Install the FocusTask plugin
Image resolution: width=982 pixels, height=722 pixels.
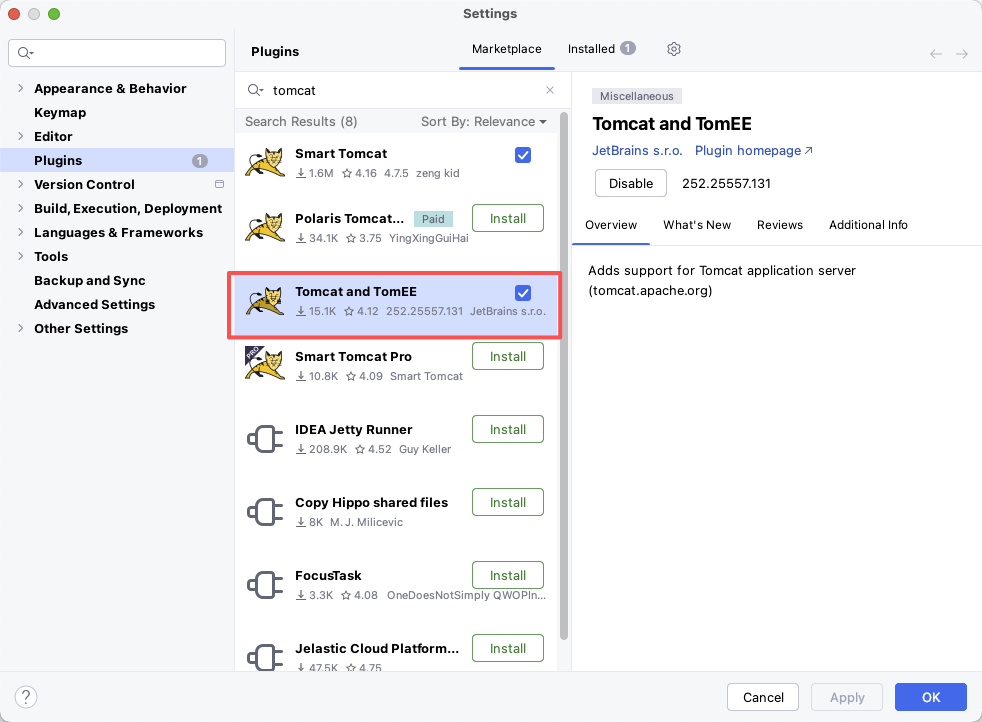[508, 575]
